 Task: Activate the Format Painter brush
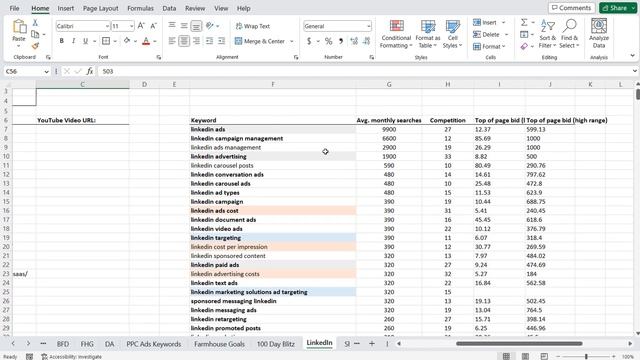(35, 46)
